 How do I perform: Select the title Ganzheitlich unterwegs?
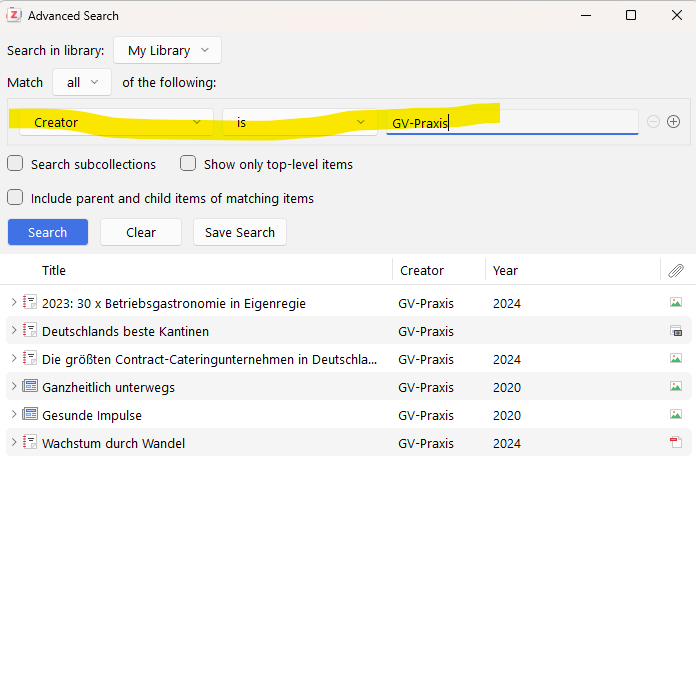(108, 388)
